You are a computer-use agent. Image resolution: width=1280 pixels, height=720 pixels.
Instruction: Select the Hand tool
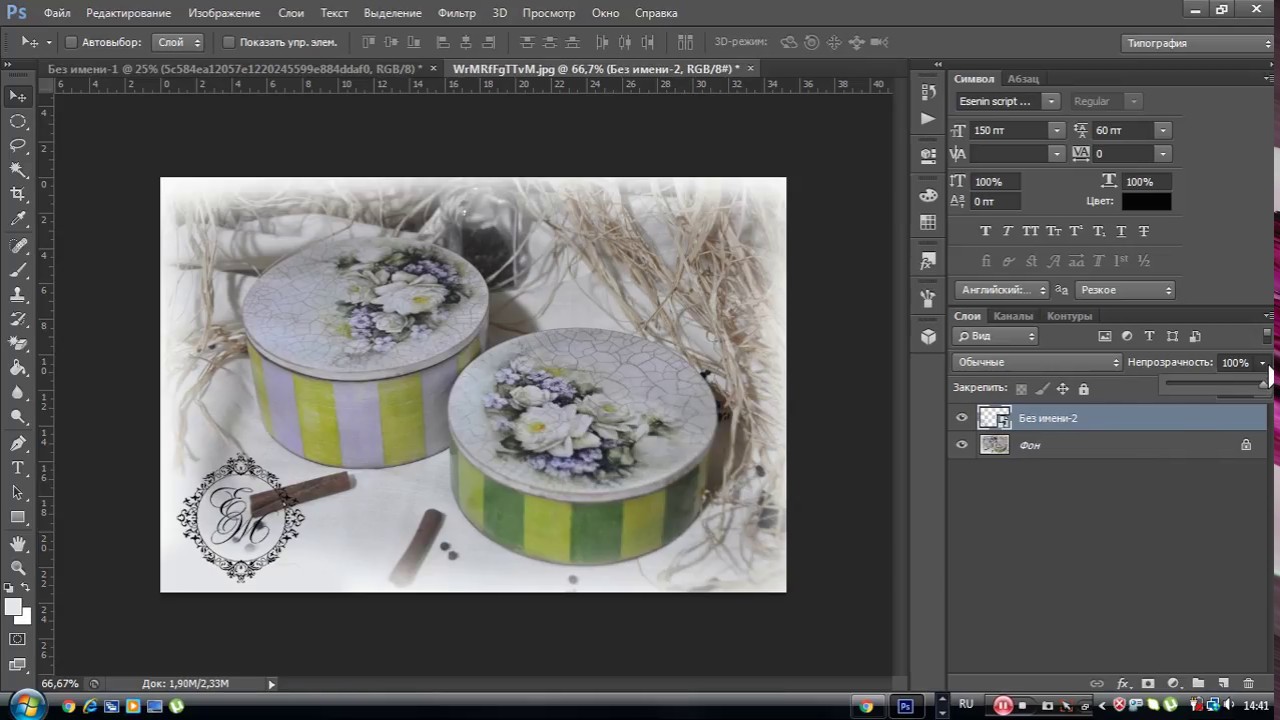coord(18,543)
